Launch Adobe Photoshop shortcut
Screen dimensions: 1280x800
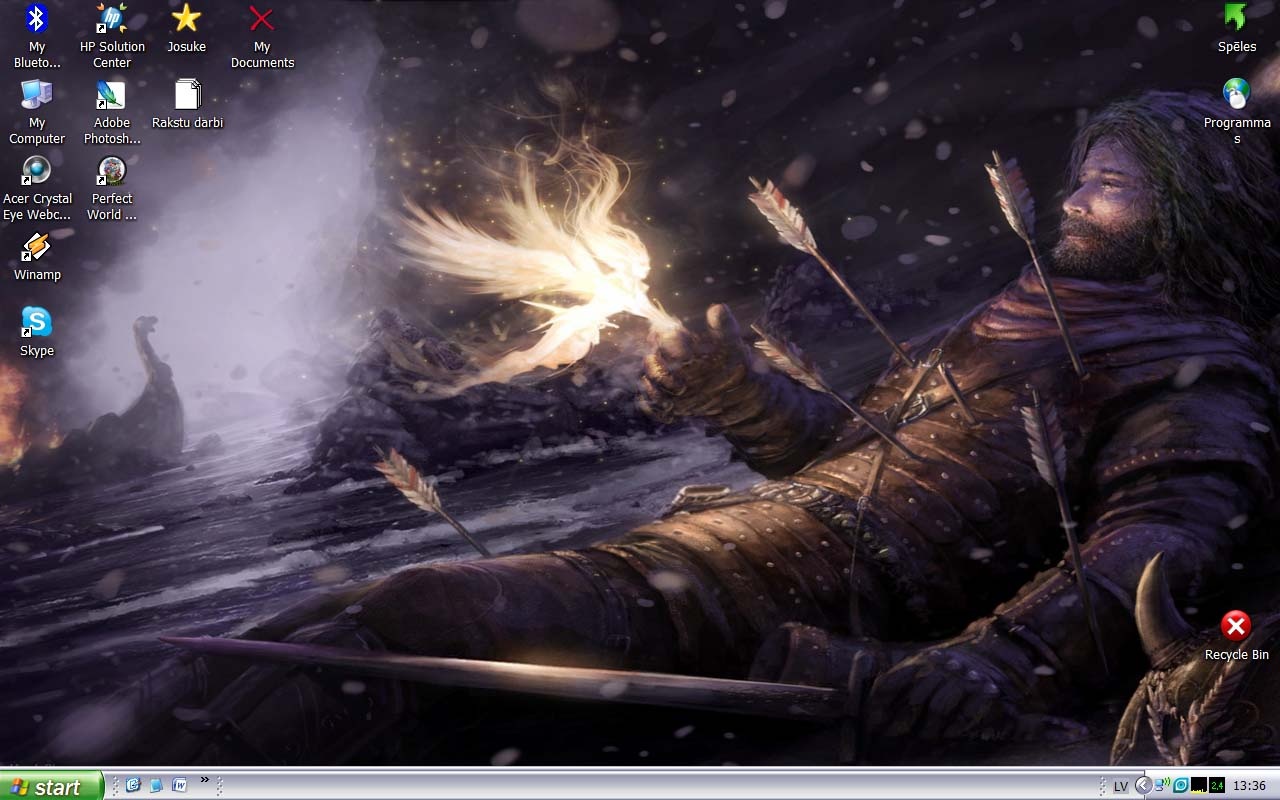(x=112, y=112)
